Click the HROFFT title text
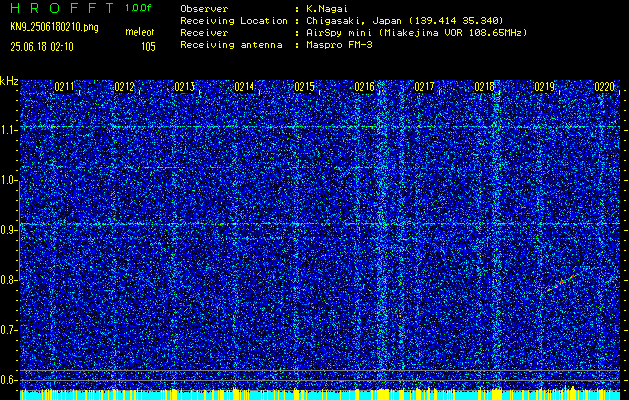 pyautogui.click(x=62, y=8)
